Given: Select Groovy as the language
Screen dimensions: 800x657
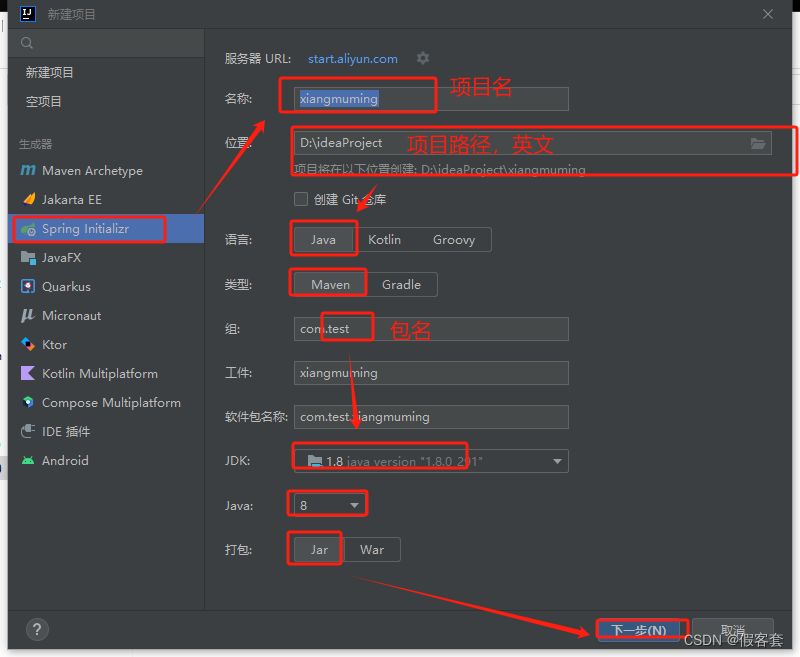Looking at the screenshot, I should point(454,240).
